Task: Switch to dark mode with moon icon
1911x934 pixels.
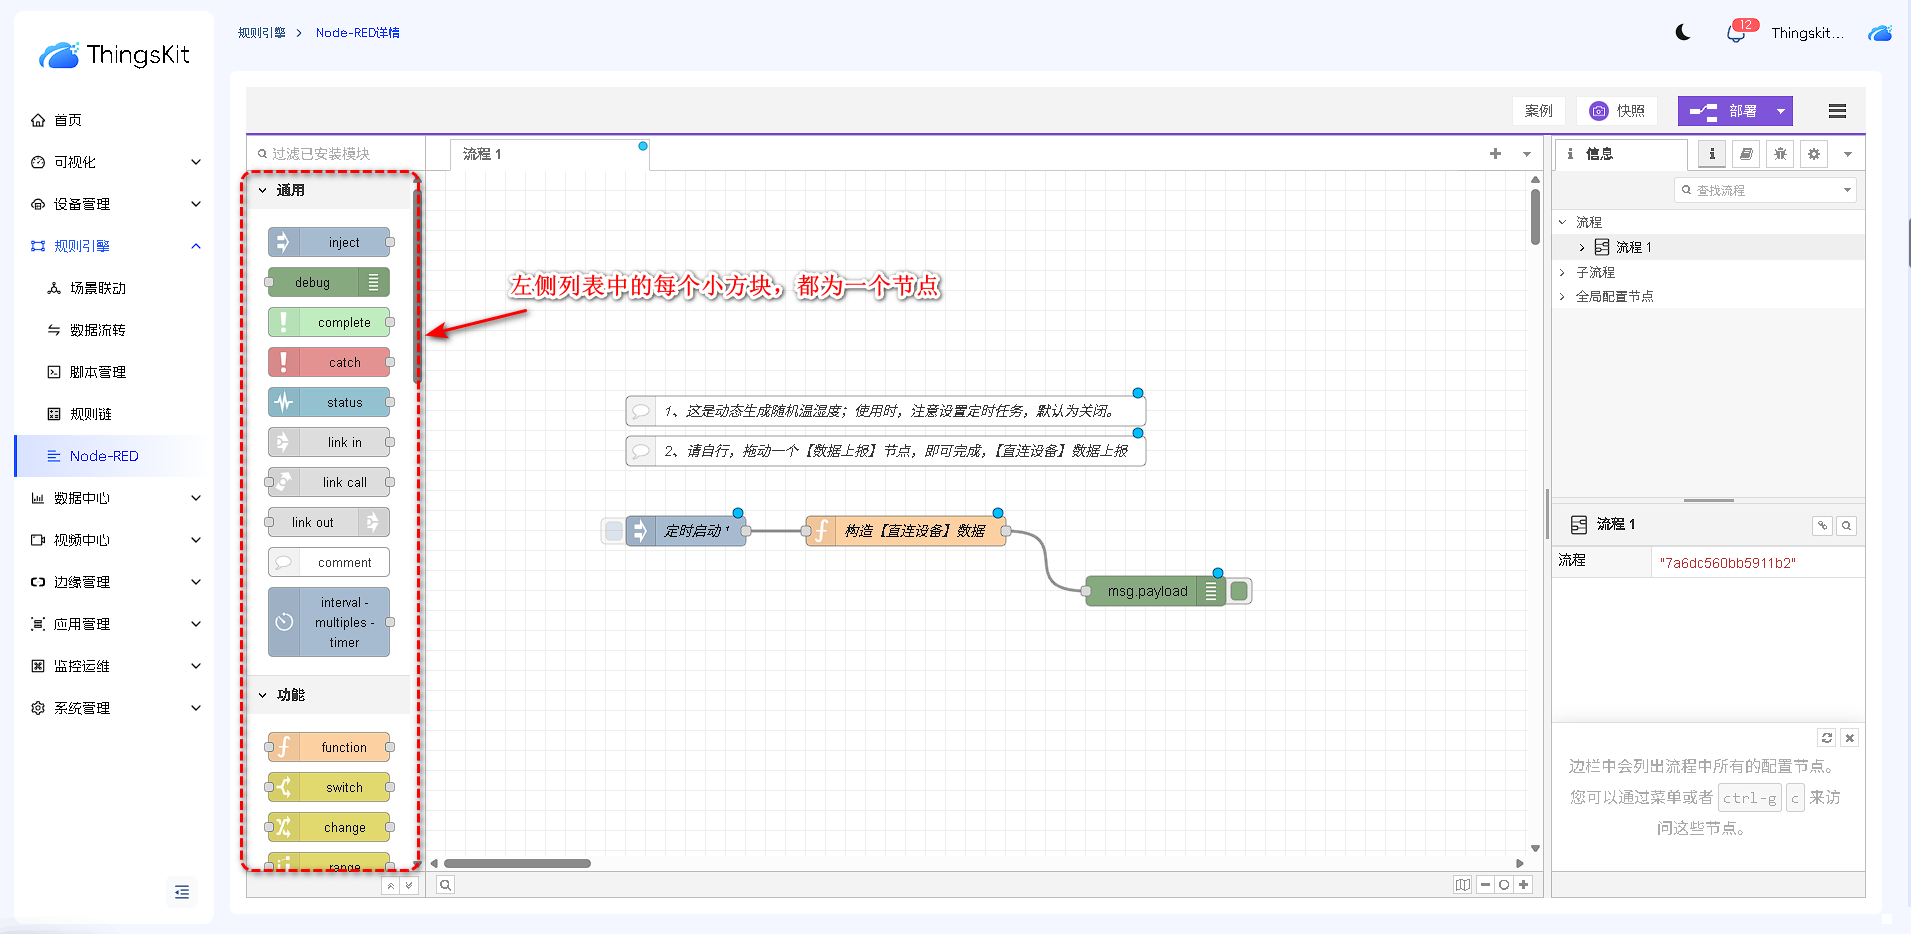Action: [x=1683, y=33]
